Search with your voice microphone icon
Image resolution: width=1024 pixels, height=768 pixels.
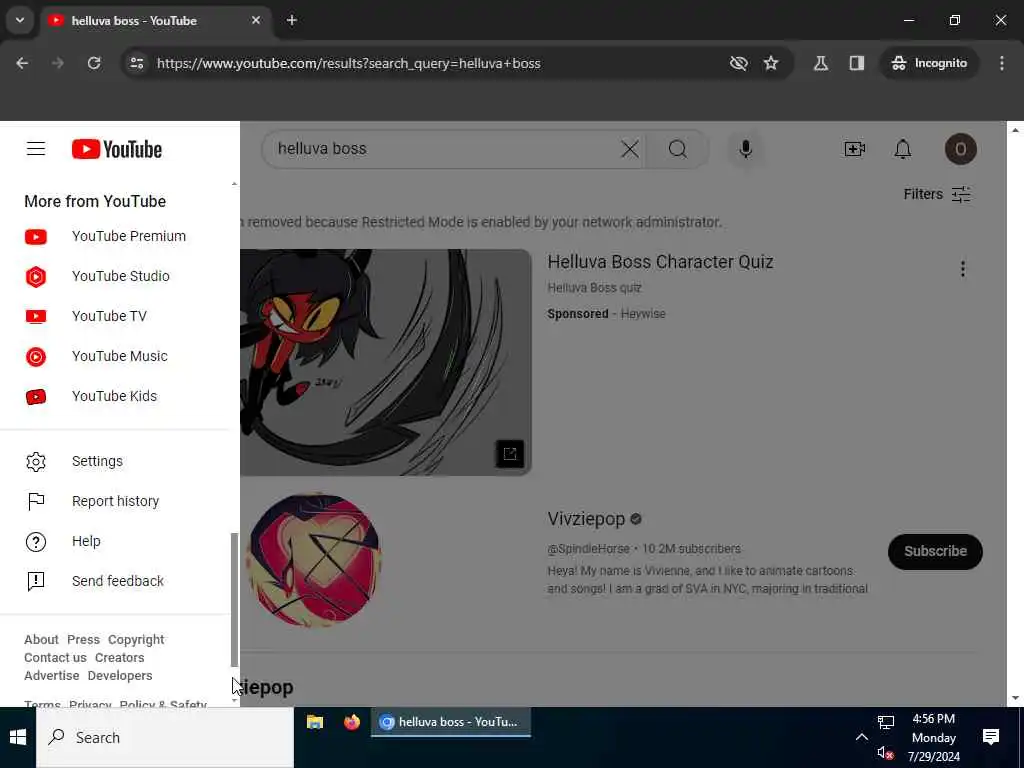pyautogui.click(x=746, y=149)
